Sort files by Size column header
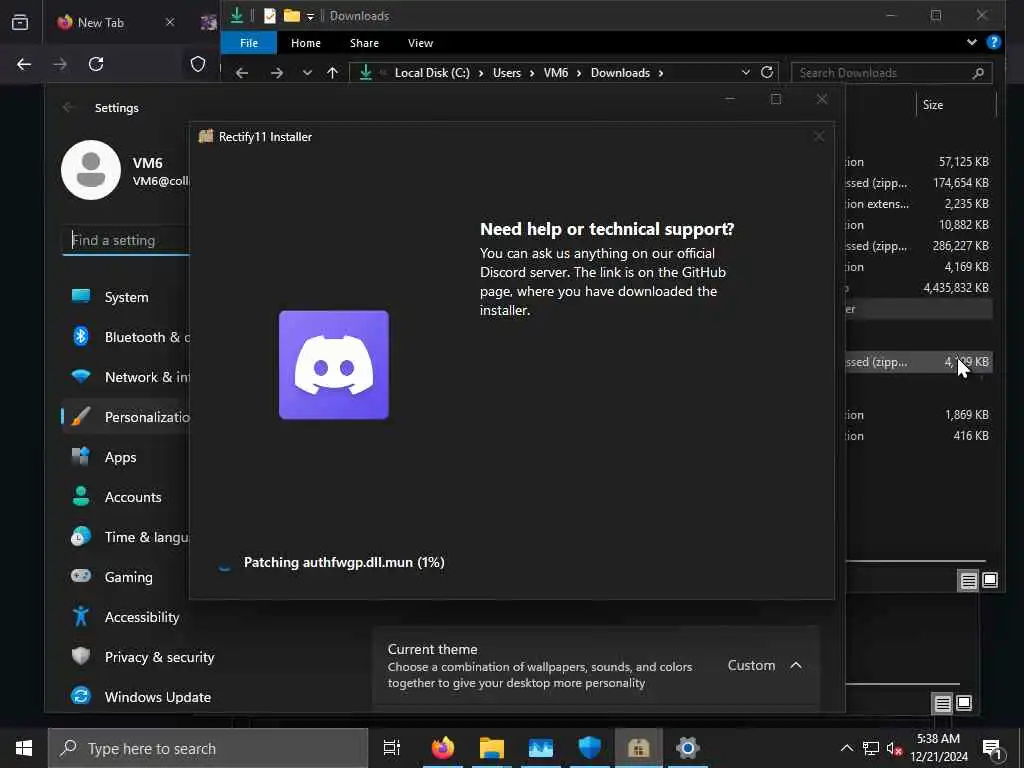The image size is (1024, 768). [x=933, y=104]
